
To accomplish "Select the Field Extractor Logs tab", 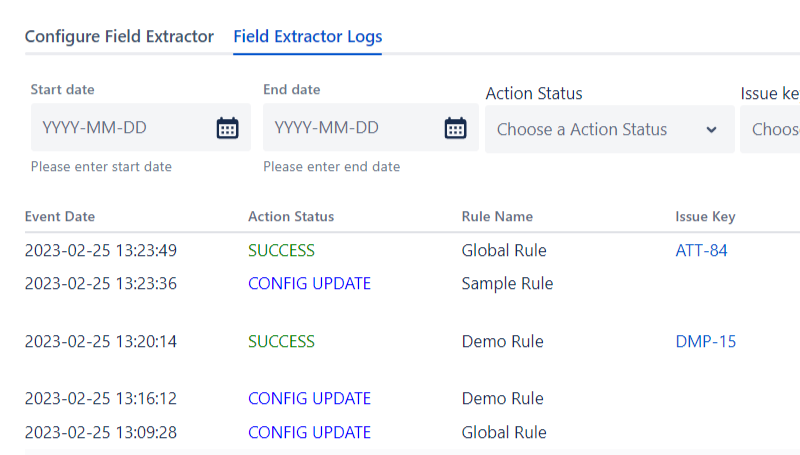I will coord(308,37).
